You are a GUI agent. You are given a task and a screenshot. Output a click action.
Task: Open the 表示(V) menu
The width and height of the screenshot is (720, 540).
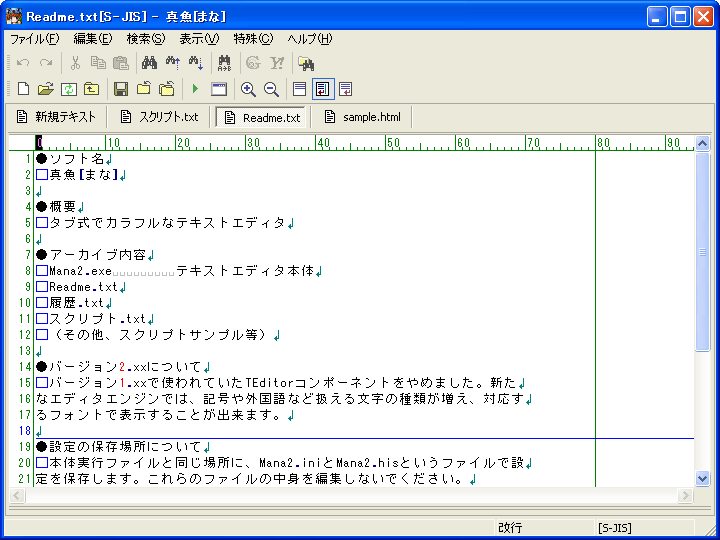pyautogui.click(x=199, y=39)
